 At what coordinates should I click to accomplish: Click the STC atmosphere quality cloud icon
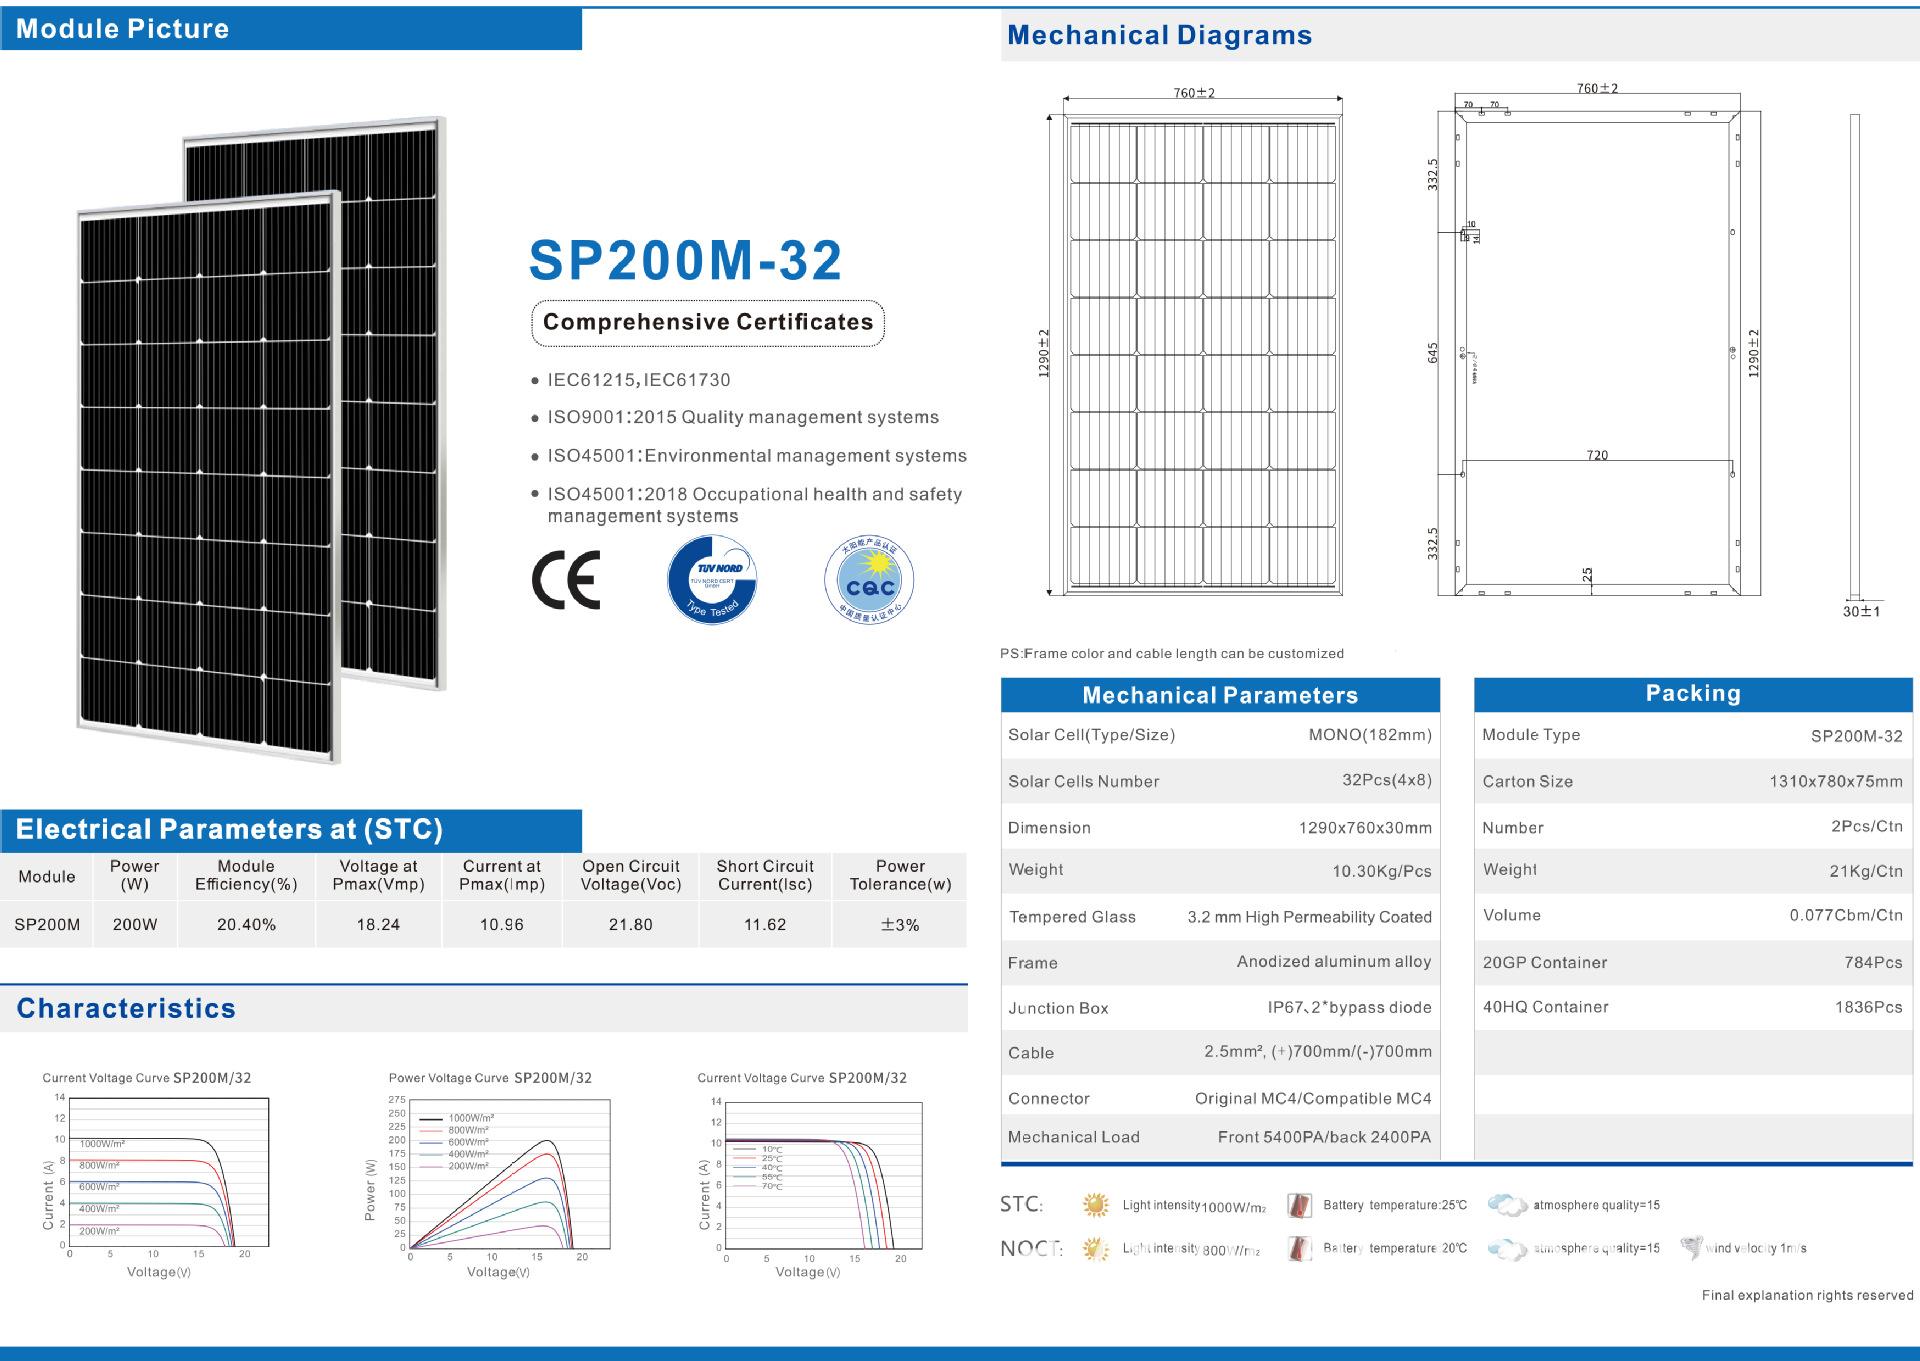1507,1205
